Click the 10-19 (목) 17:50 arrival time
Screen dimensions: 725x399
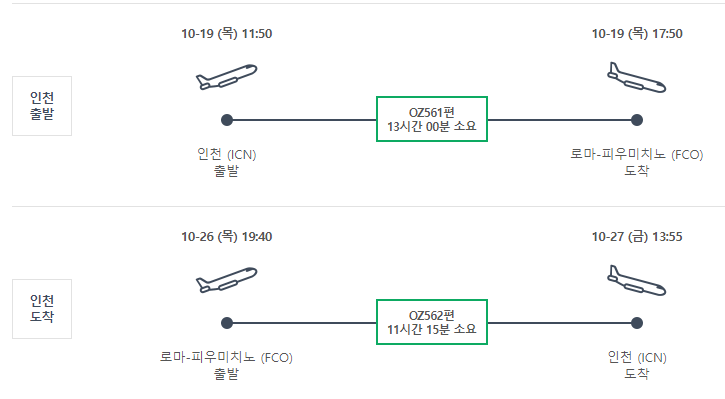click(x=637, y=34)
